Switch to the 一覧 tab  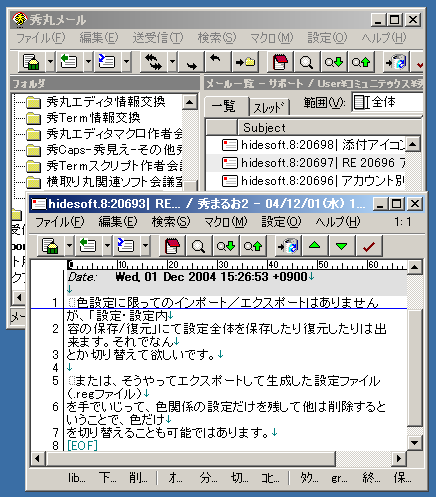point(226,107)
